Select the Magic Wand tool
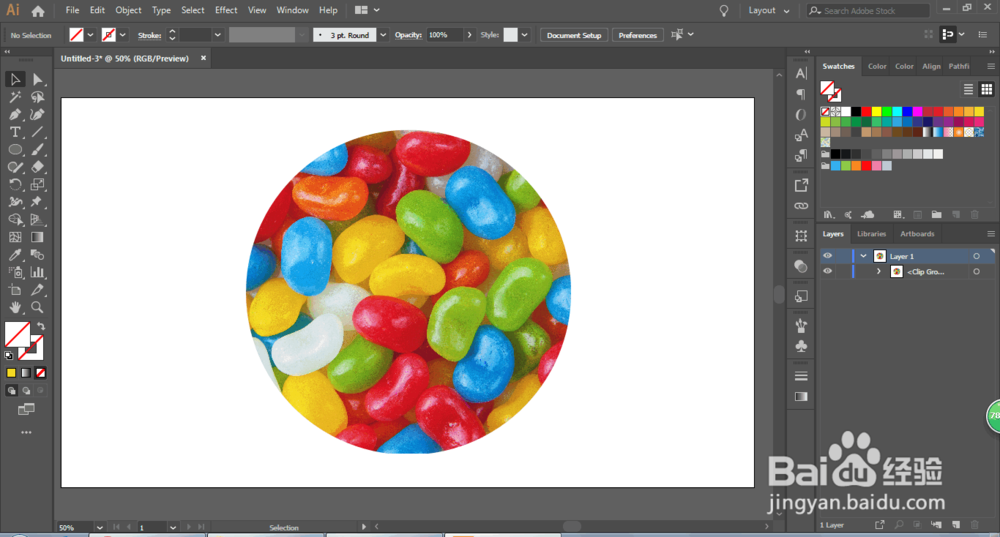Image resolution: width=1000 pixels, height=537 pixels. 15,97
